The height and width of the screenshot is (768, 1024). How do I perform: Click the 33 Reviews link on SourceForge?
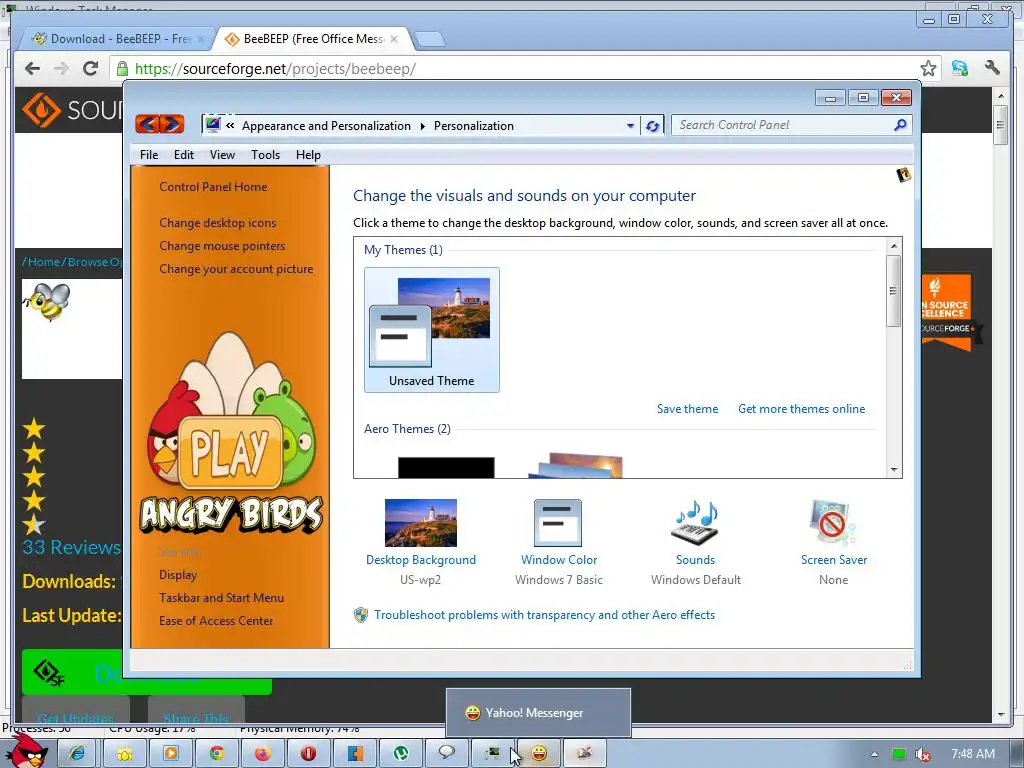[71, 547]
